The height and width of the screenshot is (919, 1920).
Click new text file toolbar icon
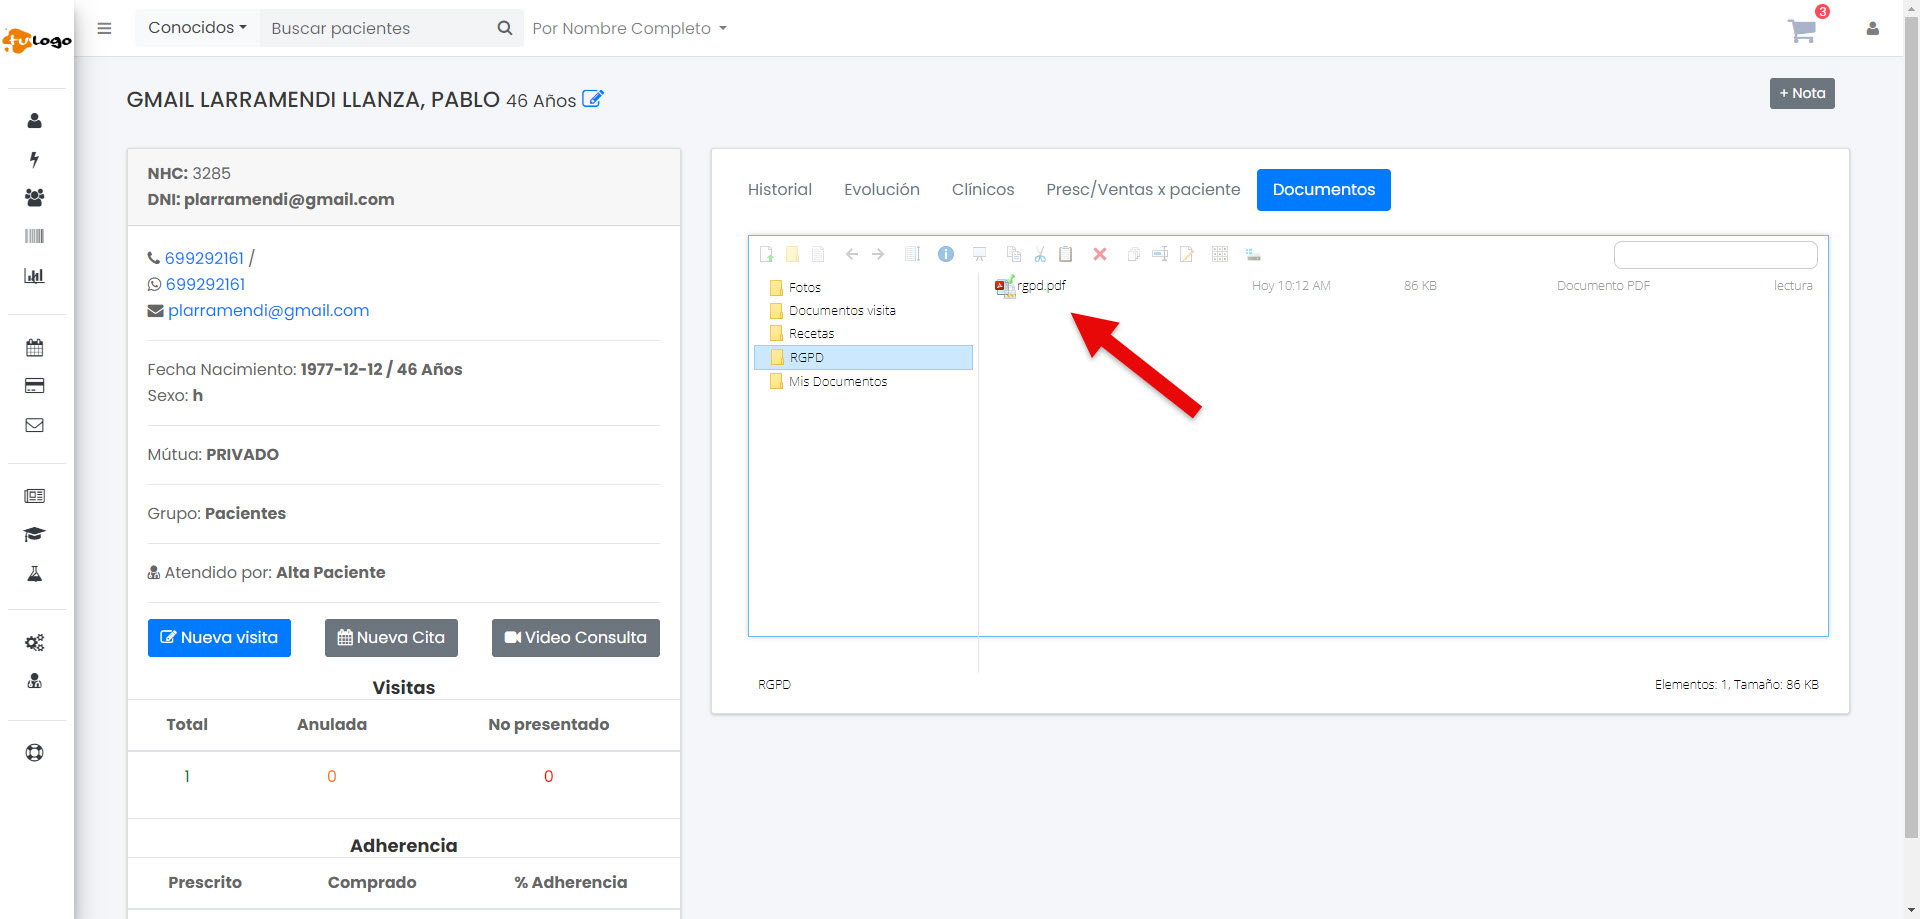(818, 254)
